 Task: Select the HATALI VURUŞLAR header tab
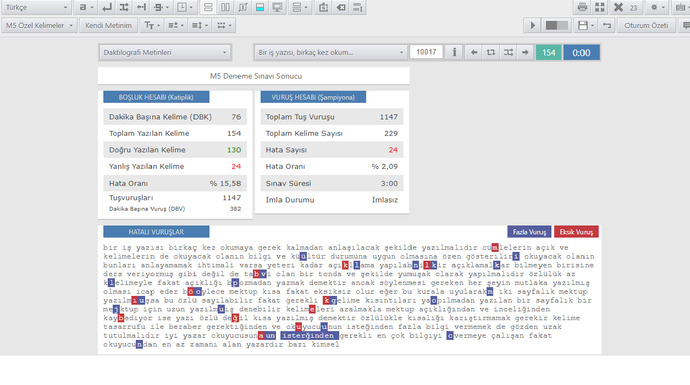[156, 232]
